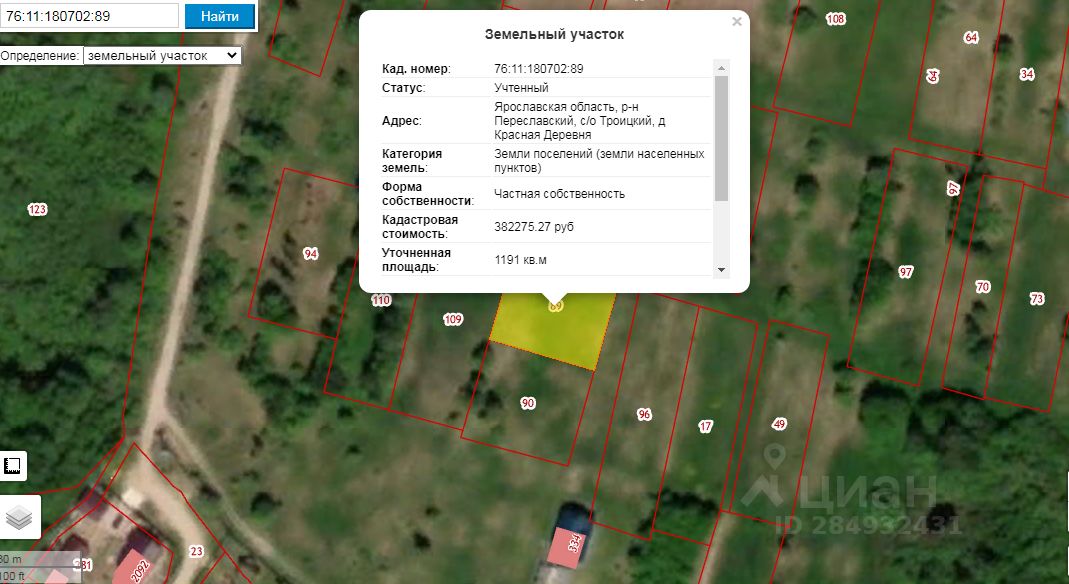Select red-roofed building labeled 334

point(566,547)
